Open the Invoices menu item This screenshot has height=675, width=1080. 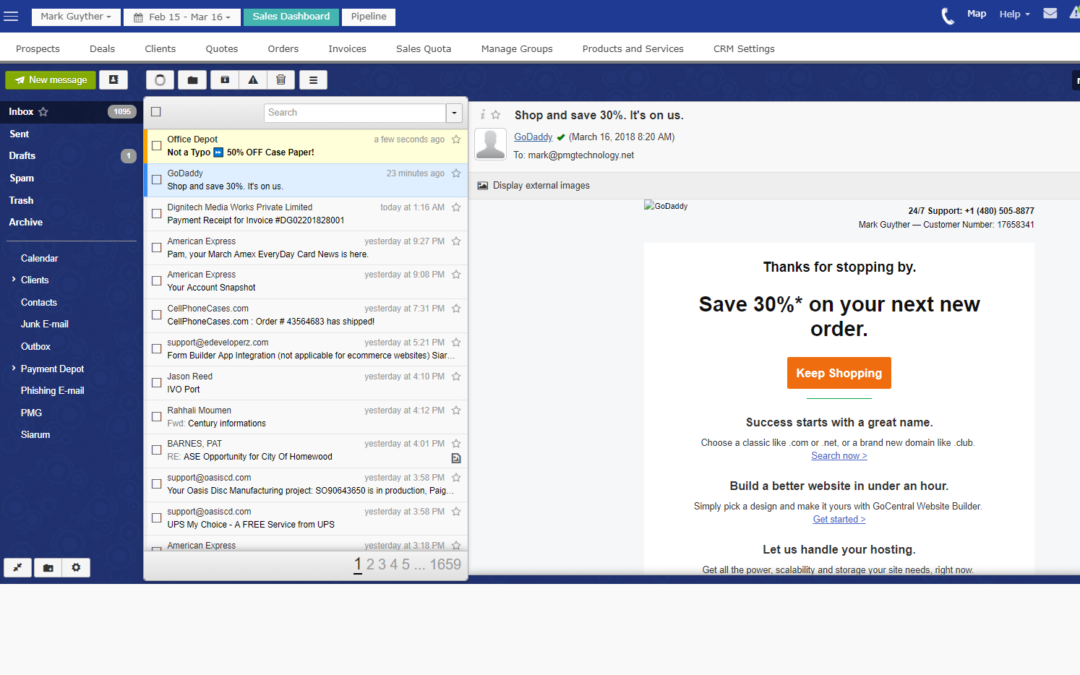click(x=347, y=49)
